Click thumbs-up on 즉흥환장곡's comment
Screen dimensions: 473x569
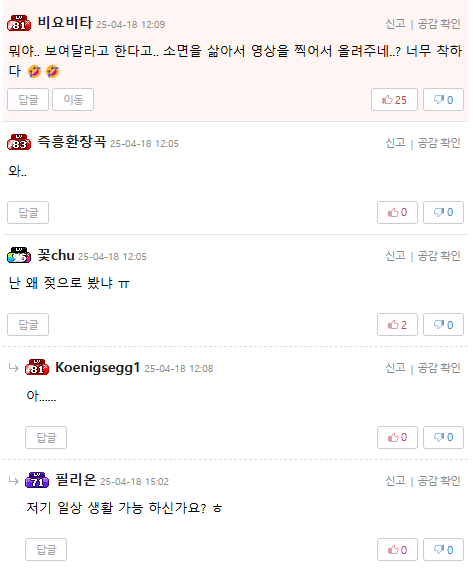point(397,212)
